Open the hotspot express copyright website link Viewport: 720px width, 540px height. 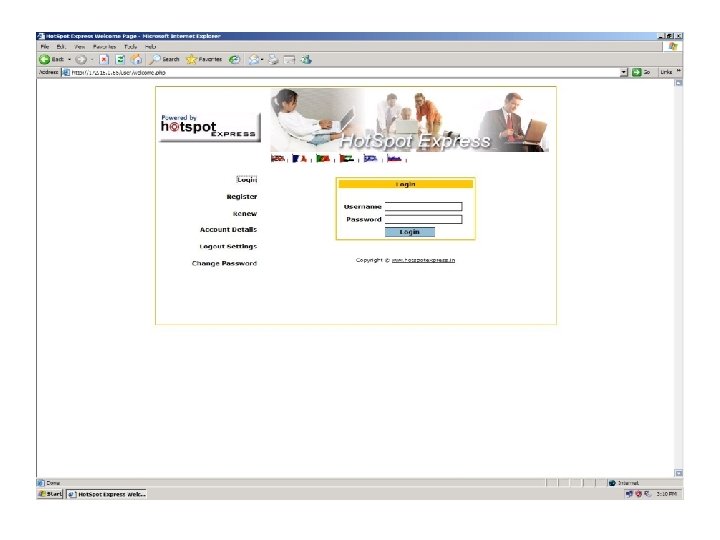(x=423, y=260)
